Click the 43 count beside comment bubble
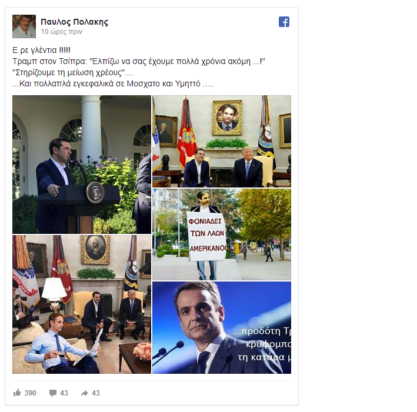417x412 pixels. [64, 393]
